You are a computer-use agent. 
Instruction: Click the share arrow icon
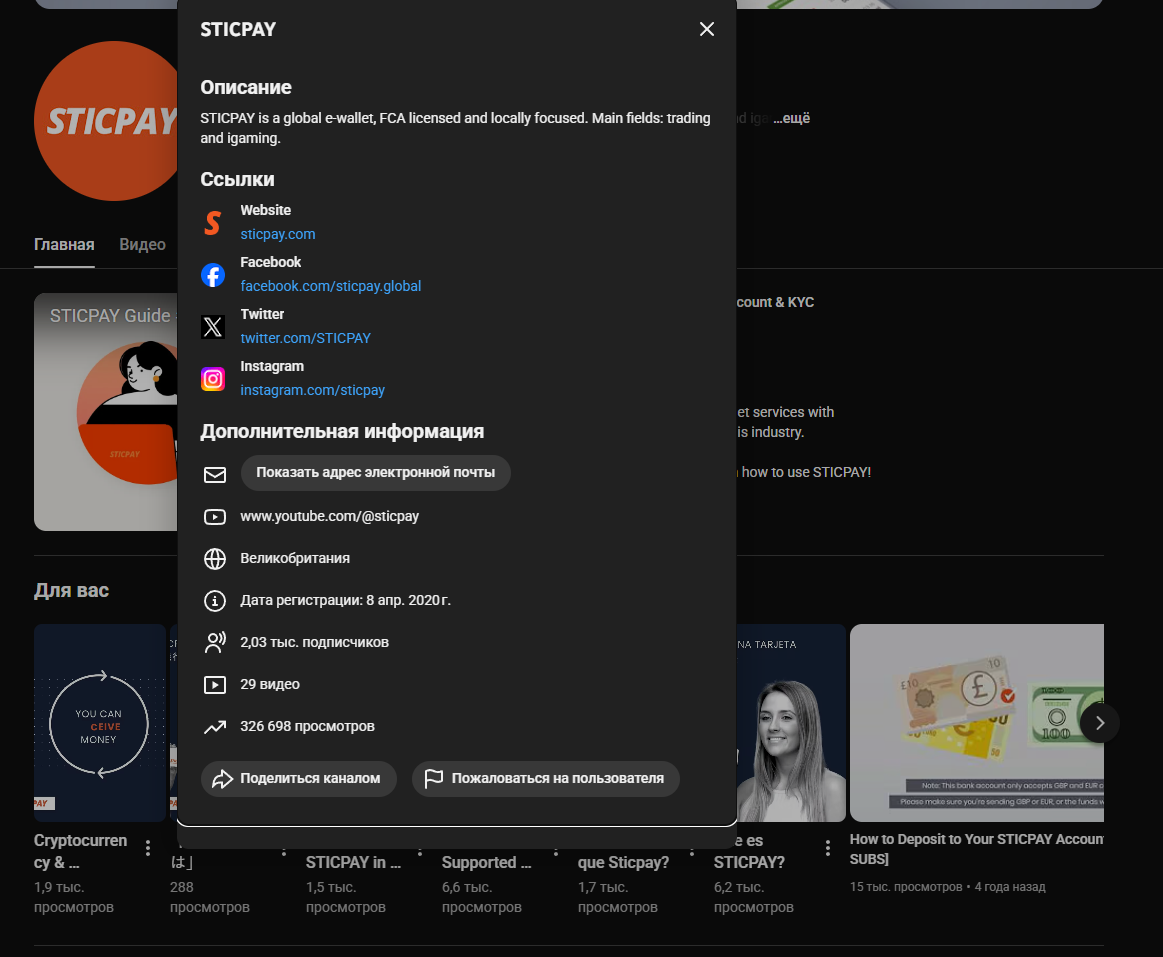222,779
